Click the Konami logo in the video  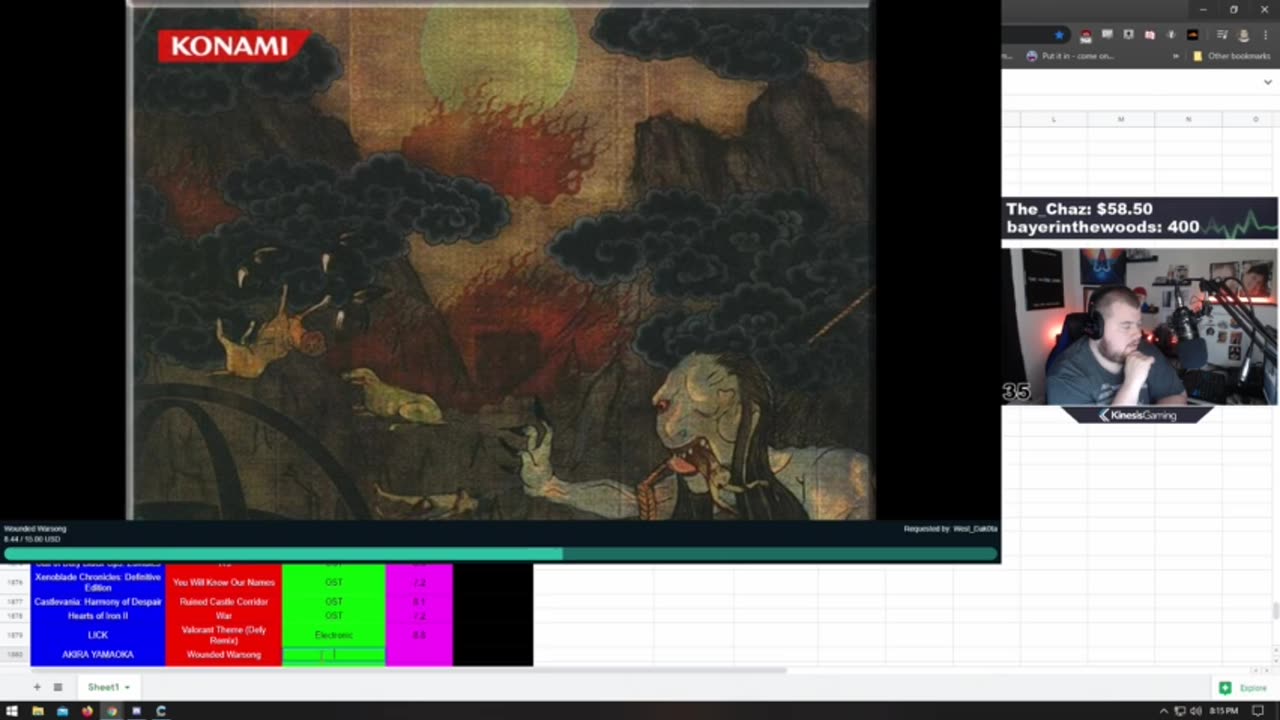point(233,45)
